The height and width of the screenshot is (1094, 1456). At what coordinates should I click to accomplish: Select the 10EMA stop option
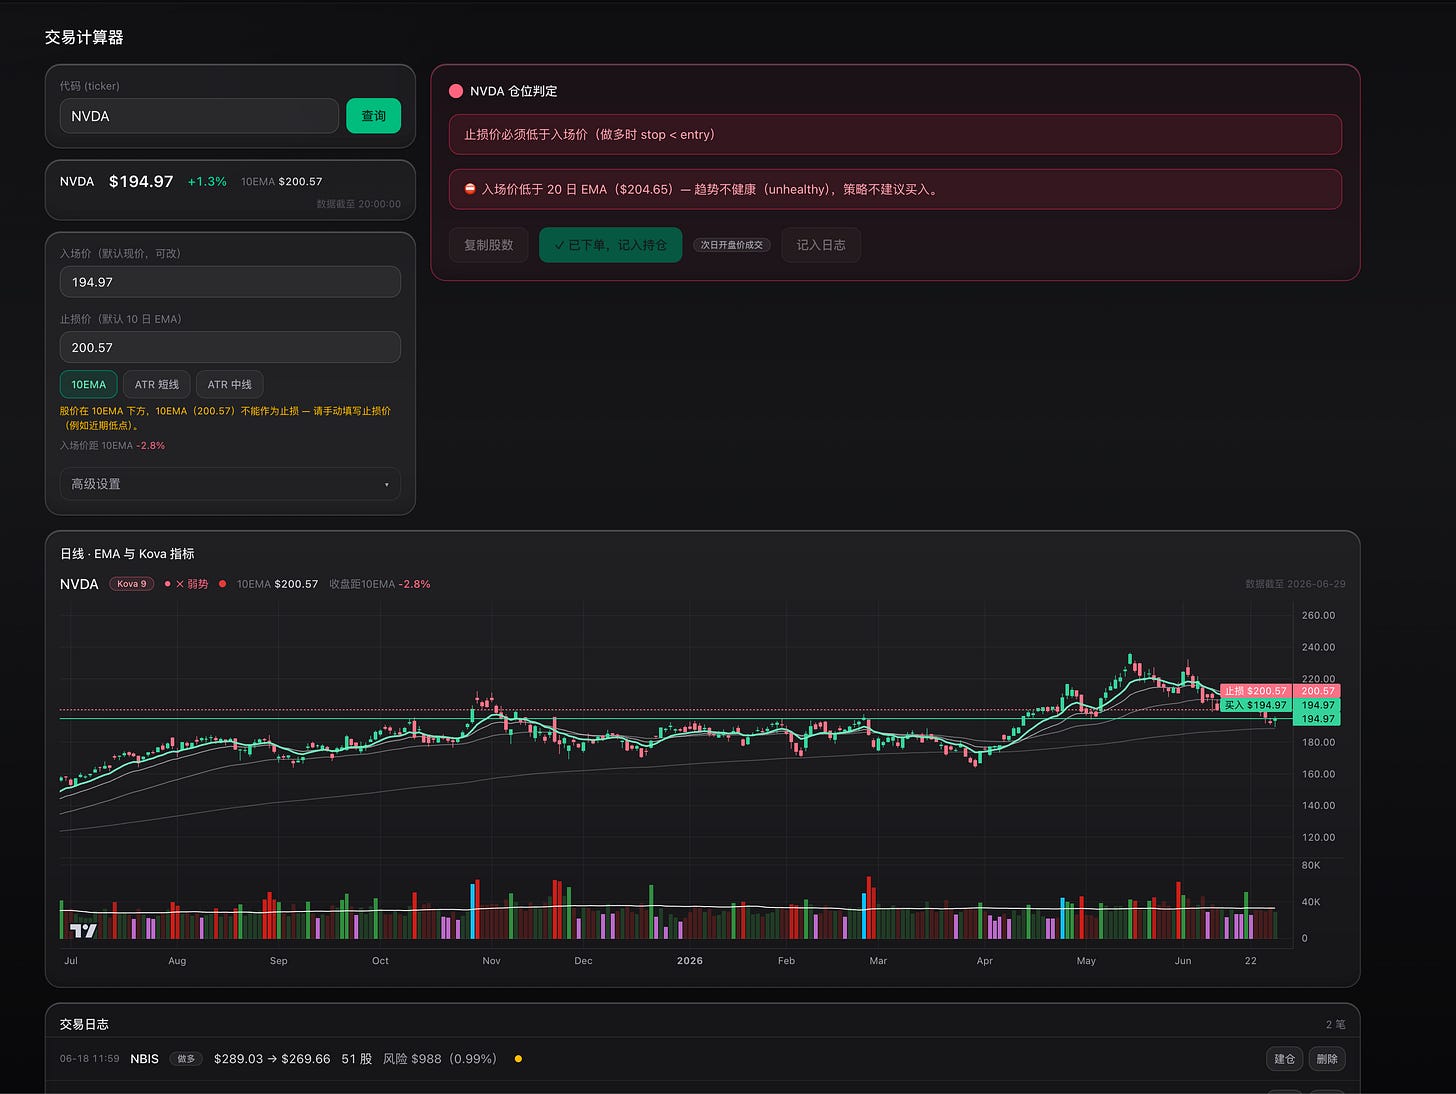click(88, 384)
